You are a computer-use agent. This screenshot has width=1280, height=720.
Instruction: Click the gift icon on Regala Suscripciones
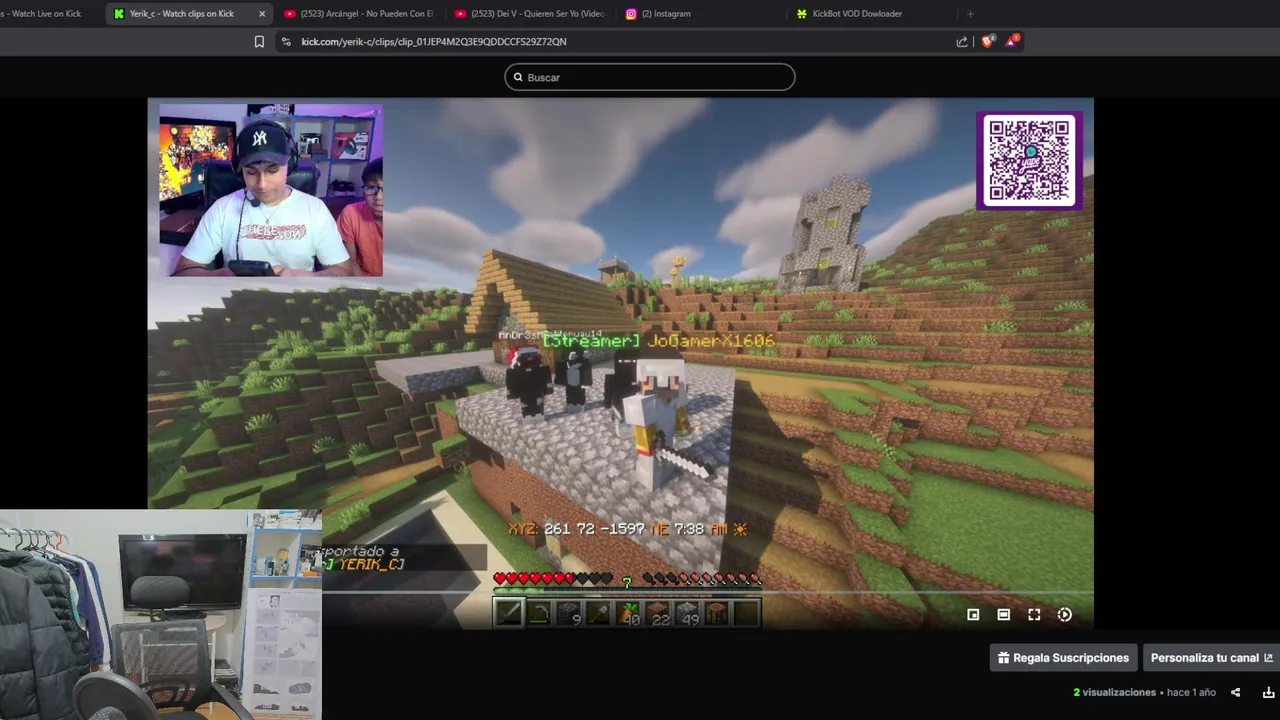click(1004, 658)
